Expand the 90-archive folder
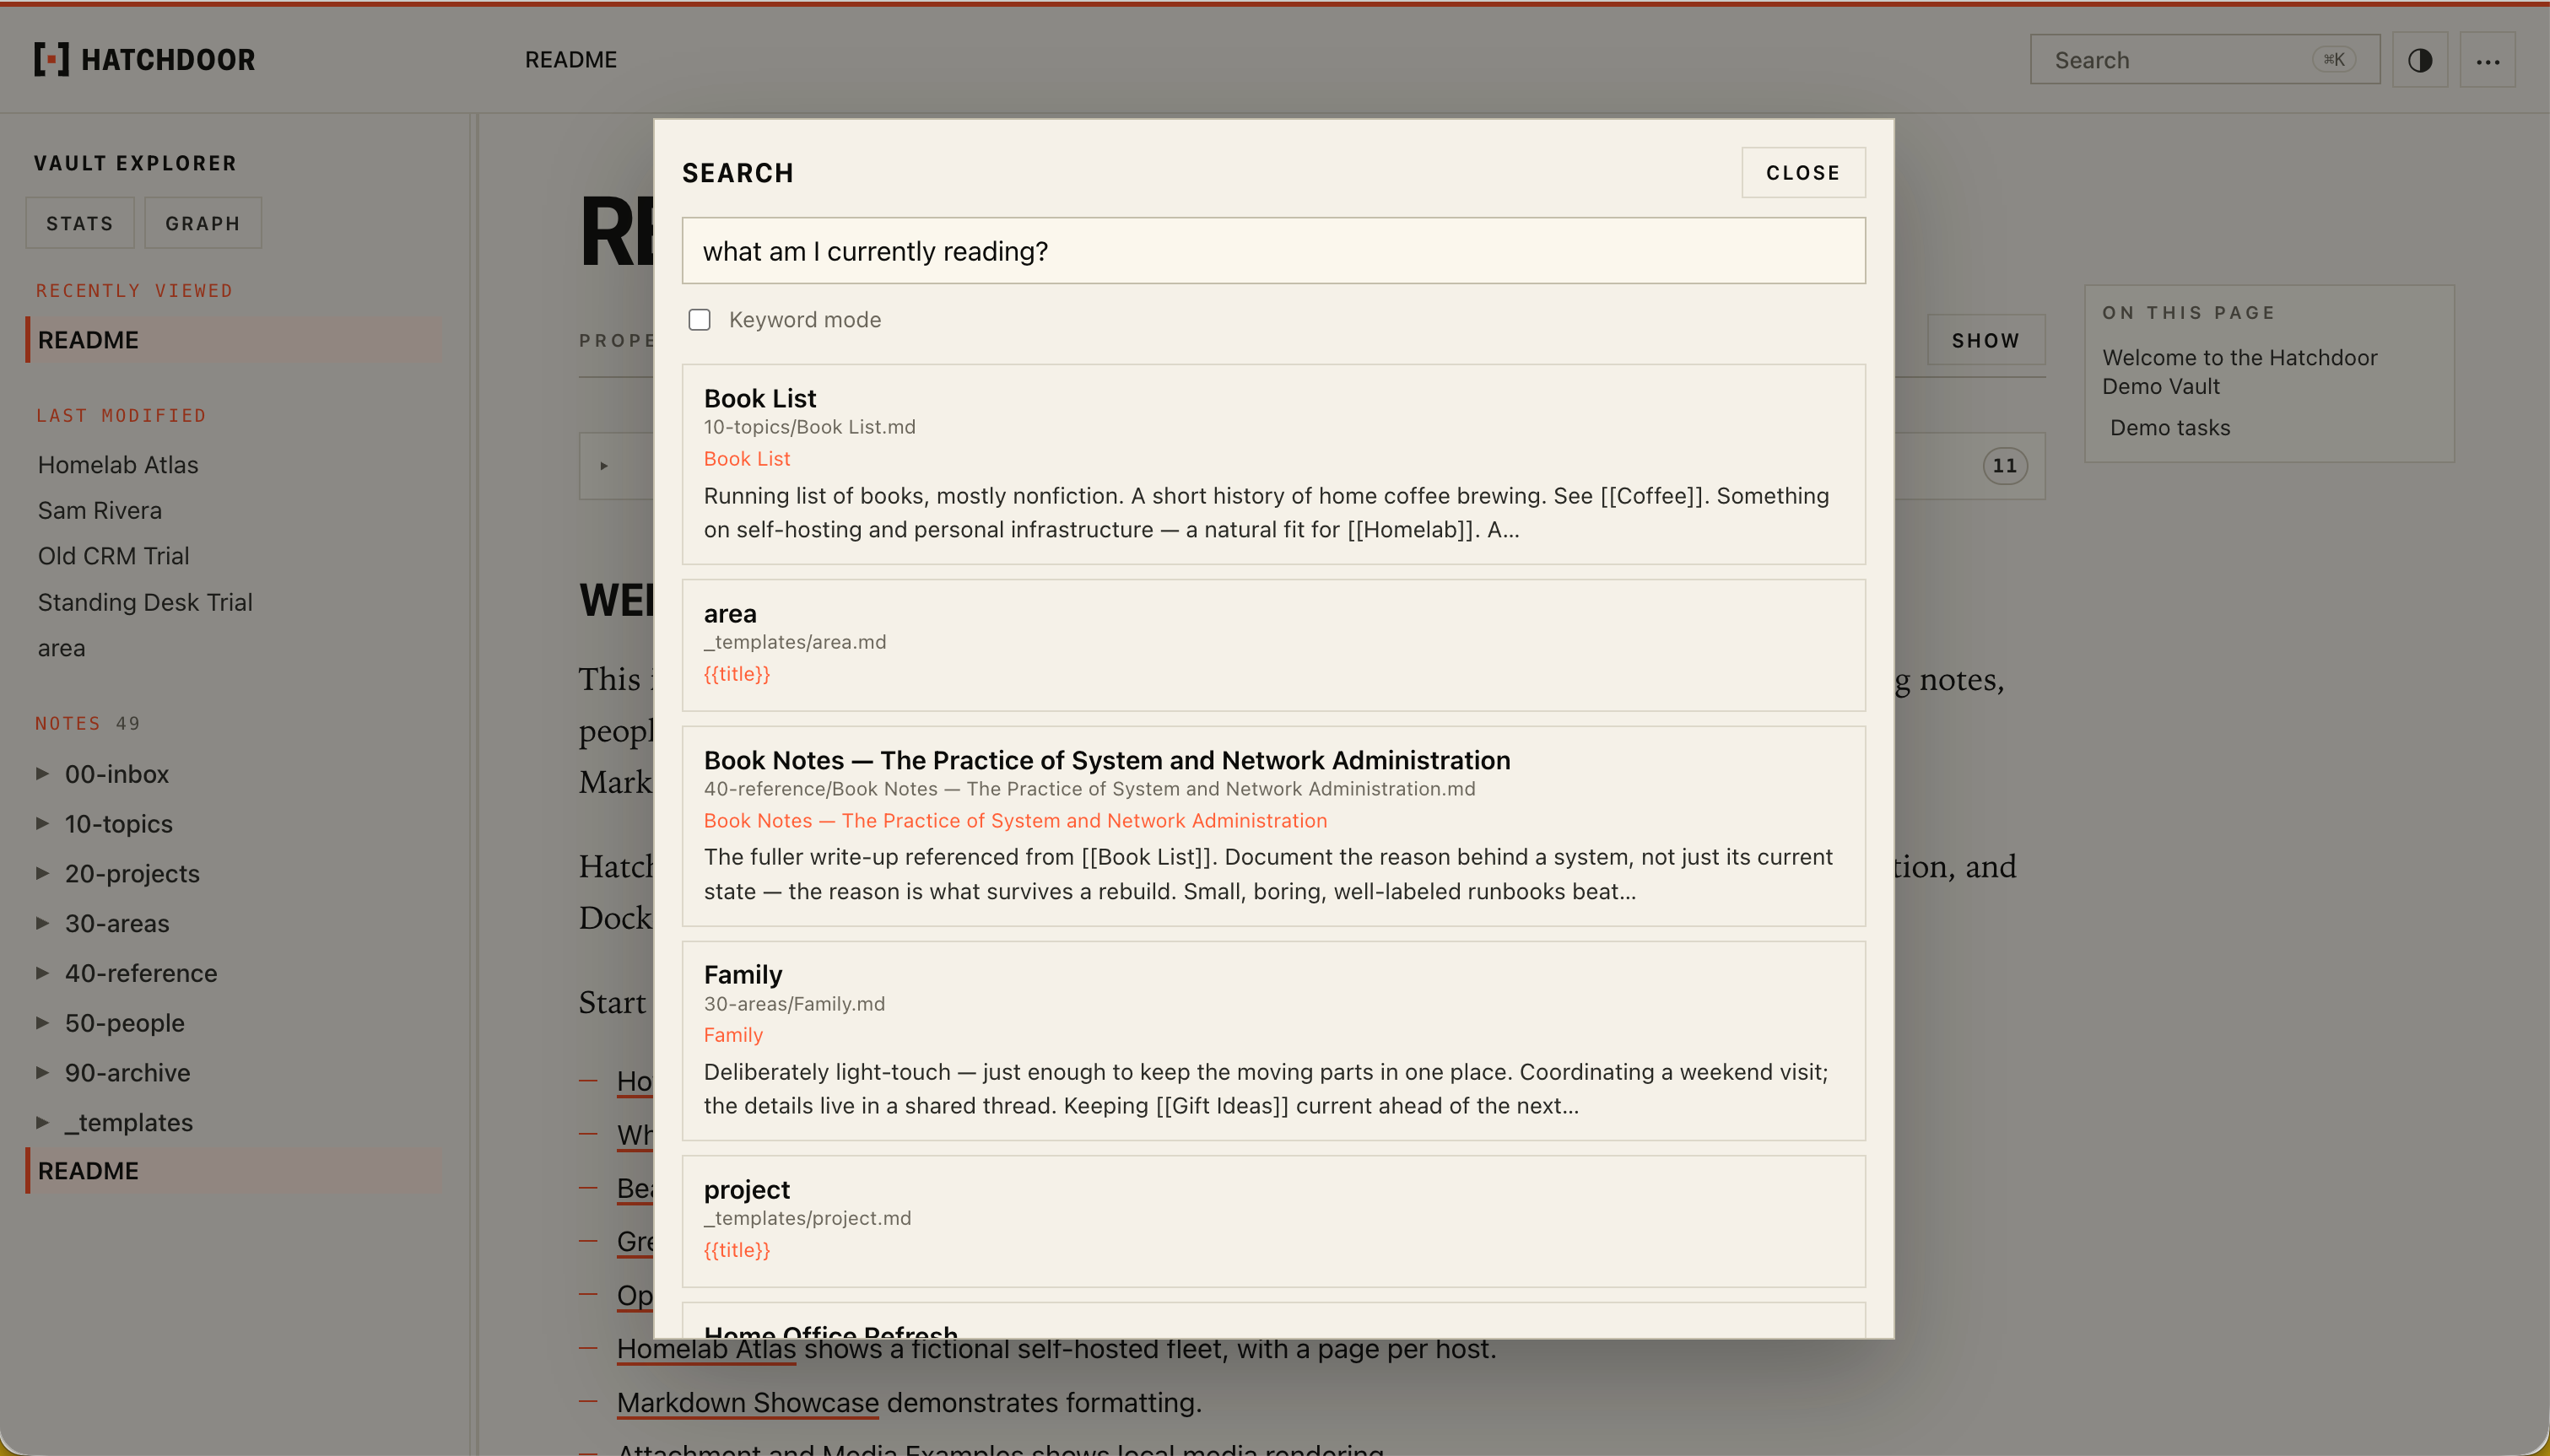 pyautogui.click(x=42, y=1072)
